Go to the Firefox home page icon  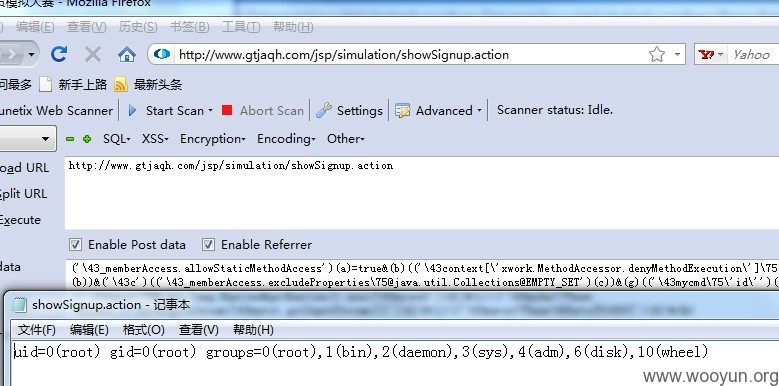point(127,54)
